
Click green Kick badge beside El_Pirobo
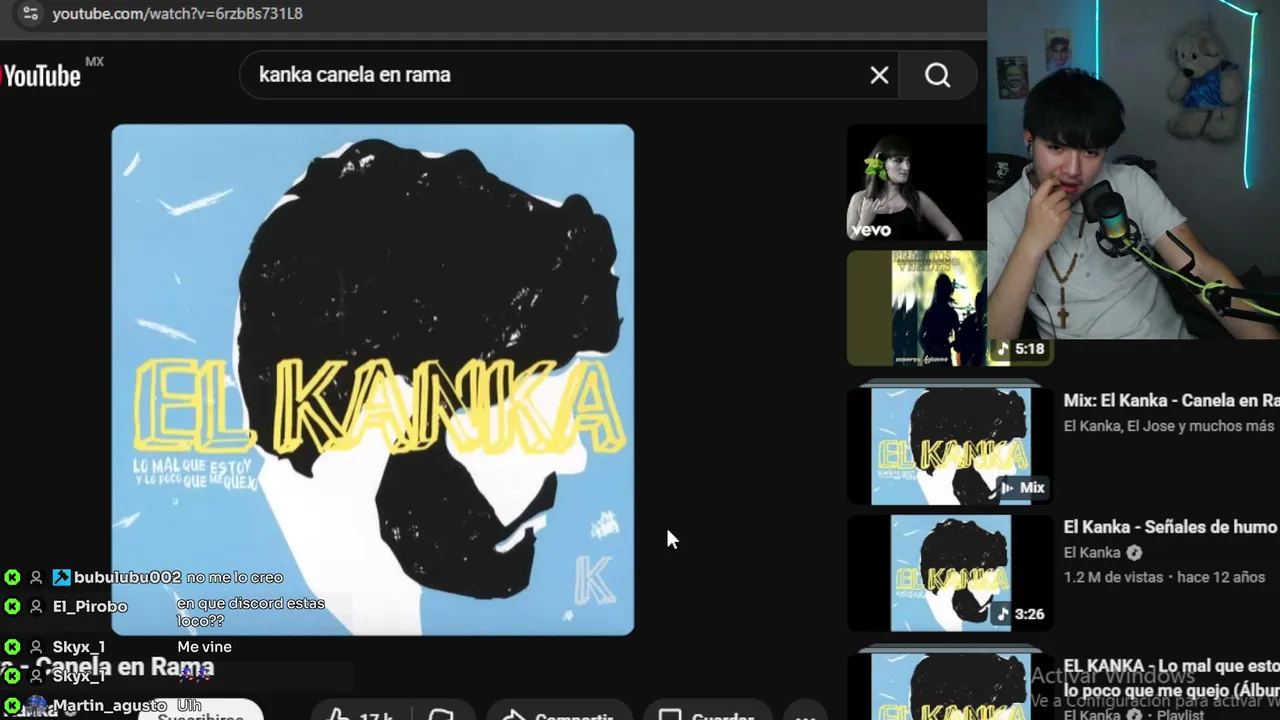click(x=12, y=606)
